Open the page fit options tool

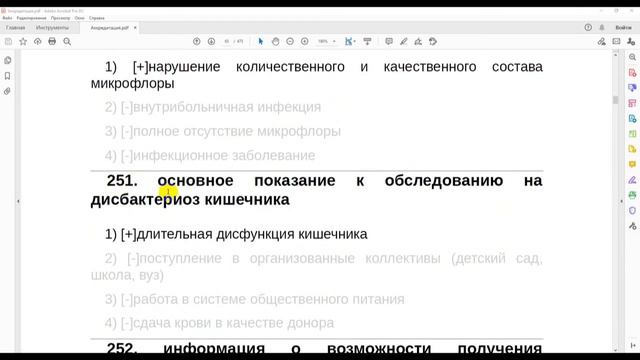tap(350, 41)
